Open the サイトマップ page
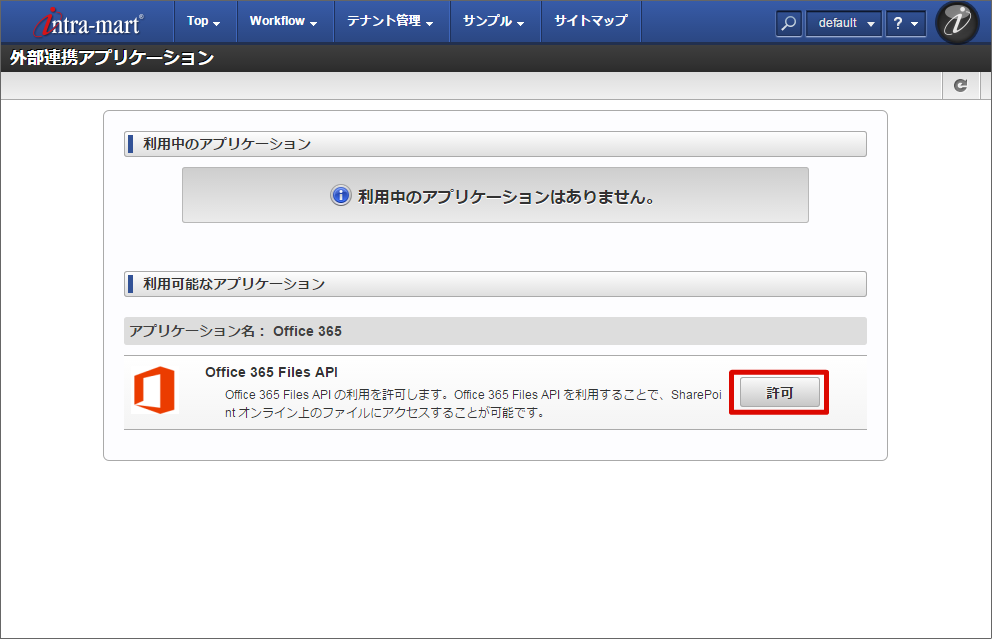The image size is (992, 639). pos(591,22)
